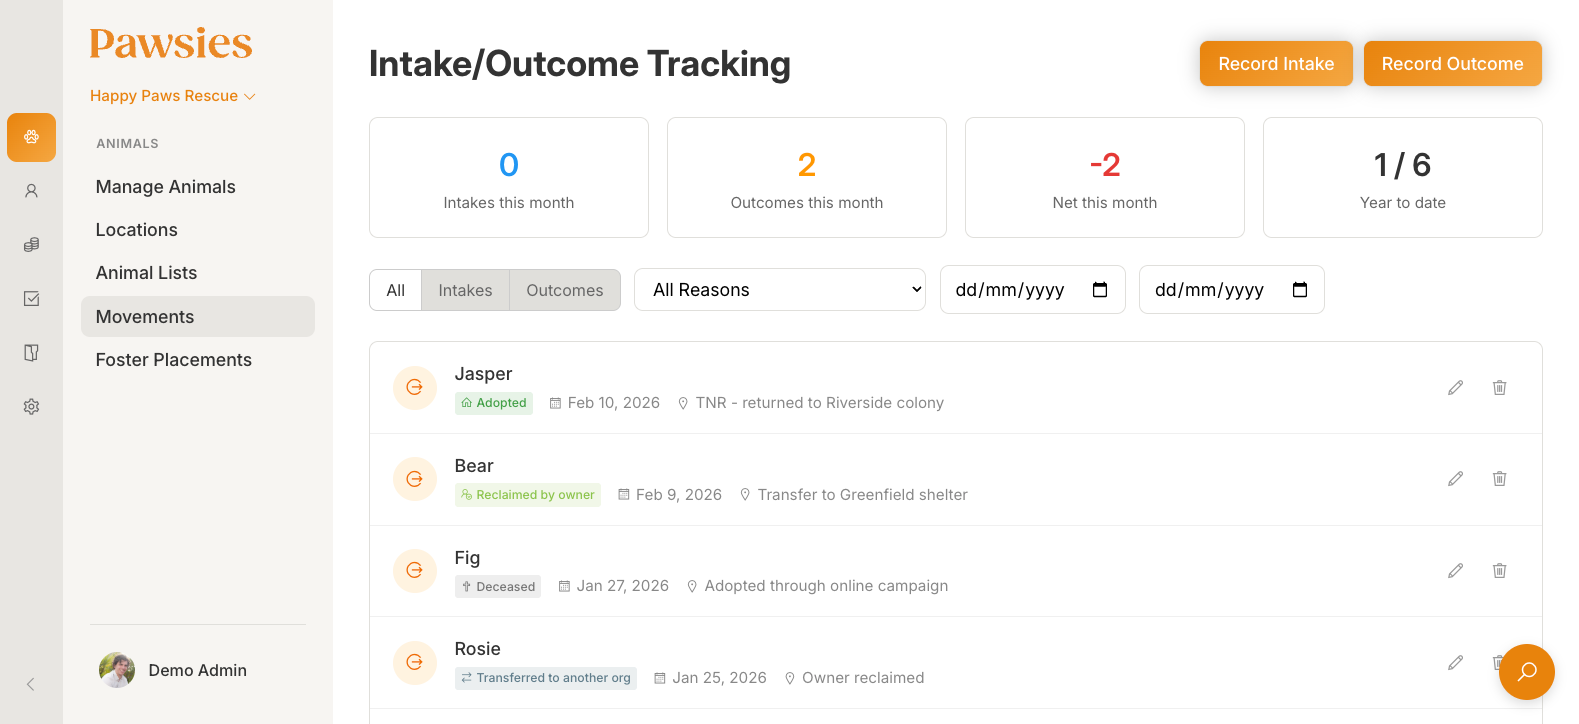Open Manage Animals from the sidebar
Image resolution: width=1579 pixels, height=724 pixels.
165,186
